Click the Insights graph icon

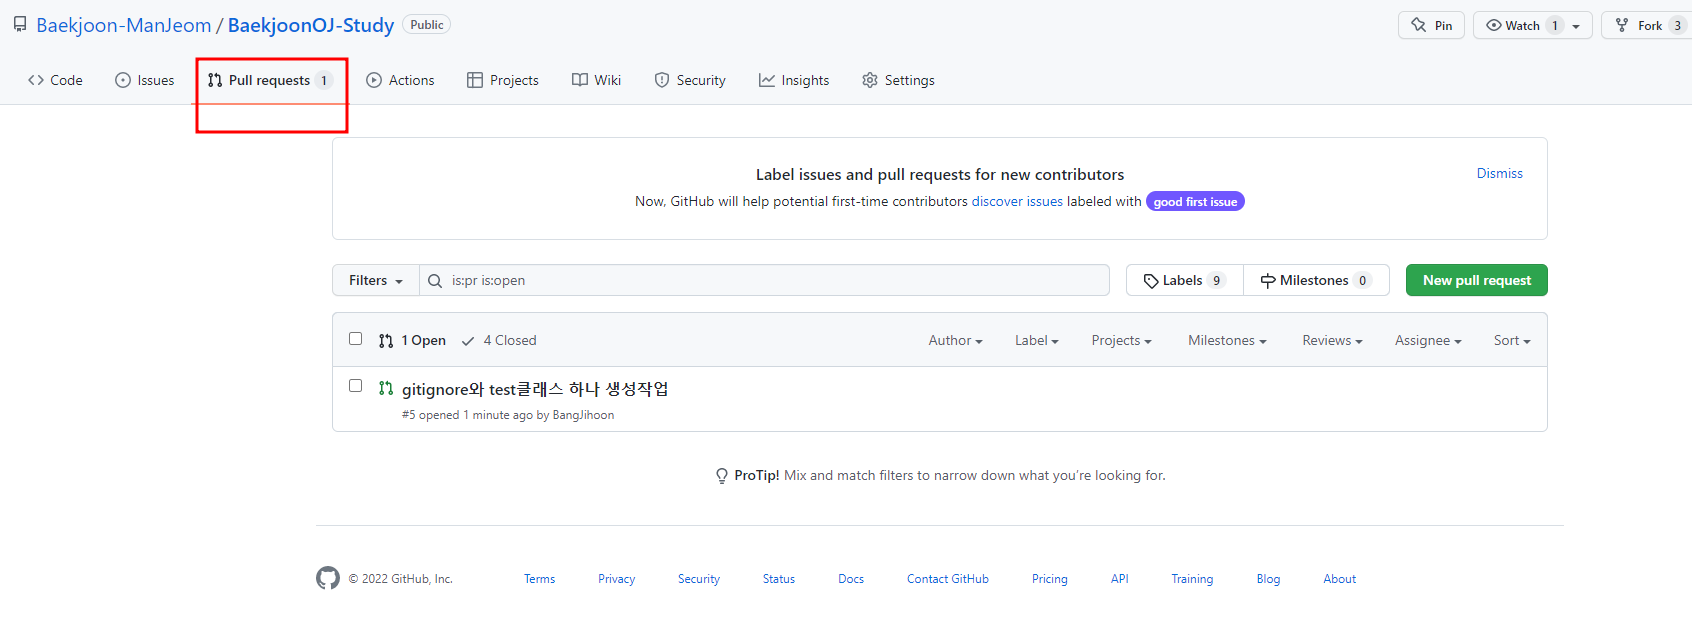[x=767, y=80]
